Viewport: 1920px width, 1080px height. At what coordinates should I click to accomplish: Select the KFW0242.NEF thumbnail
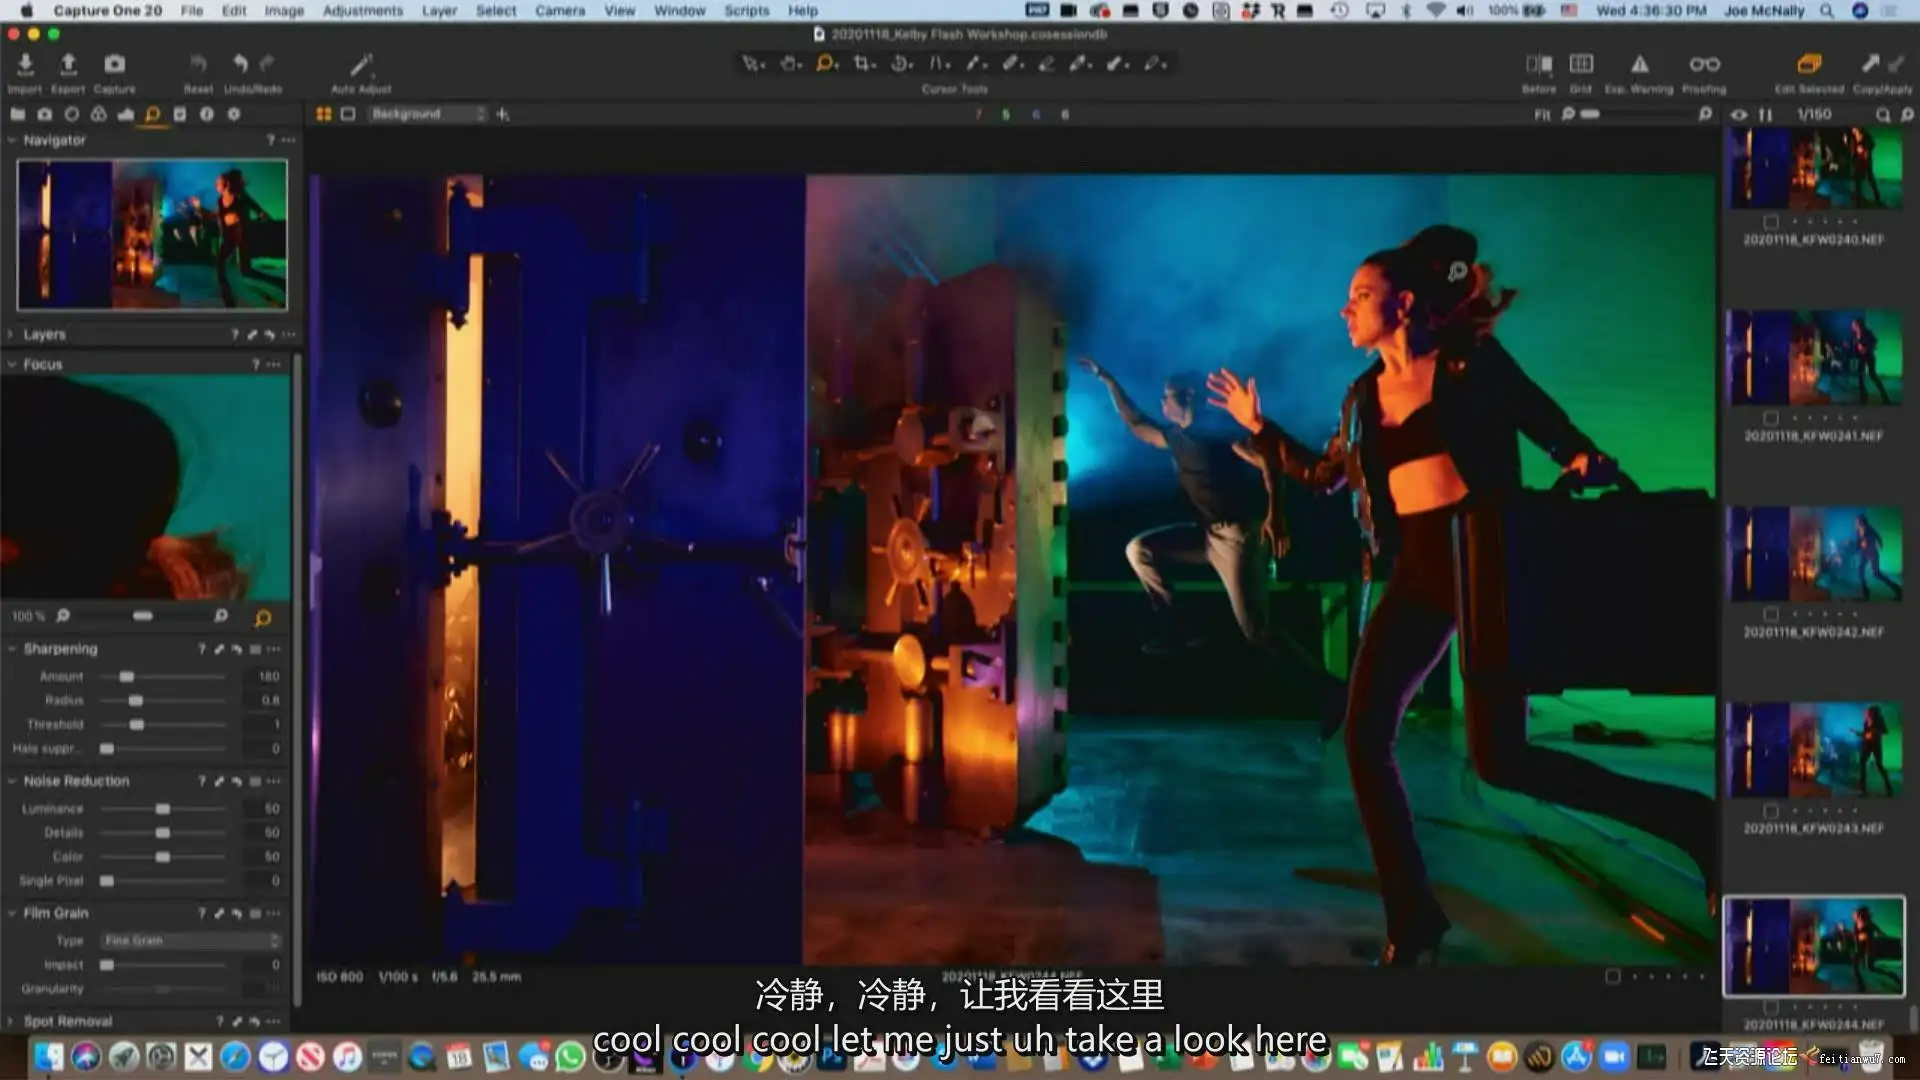coord(1813,554)
